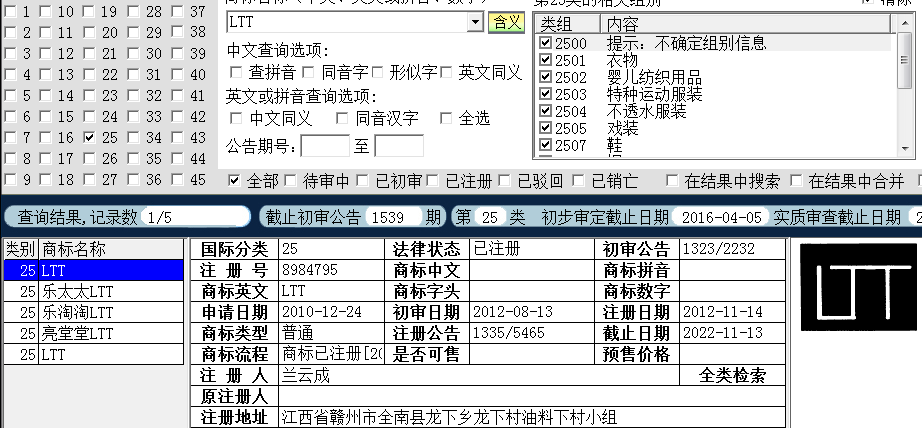Click the 含义 button
Image resolution: width=922 pixels, height=428 pixels.
tap(506, 22)
